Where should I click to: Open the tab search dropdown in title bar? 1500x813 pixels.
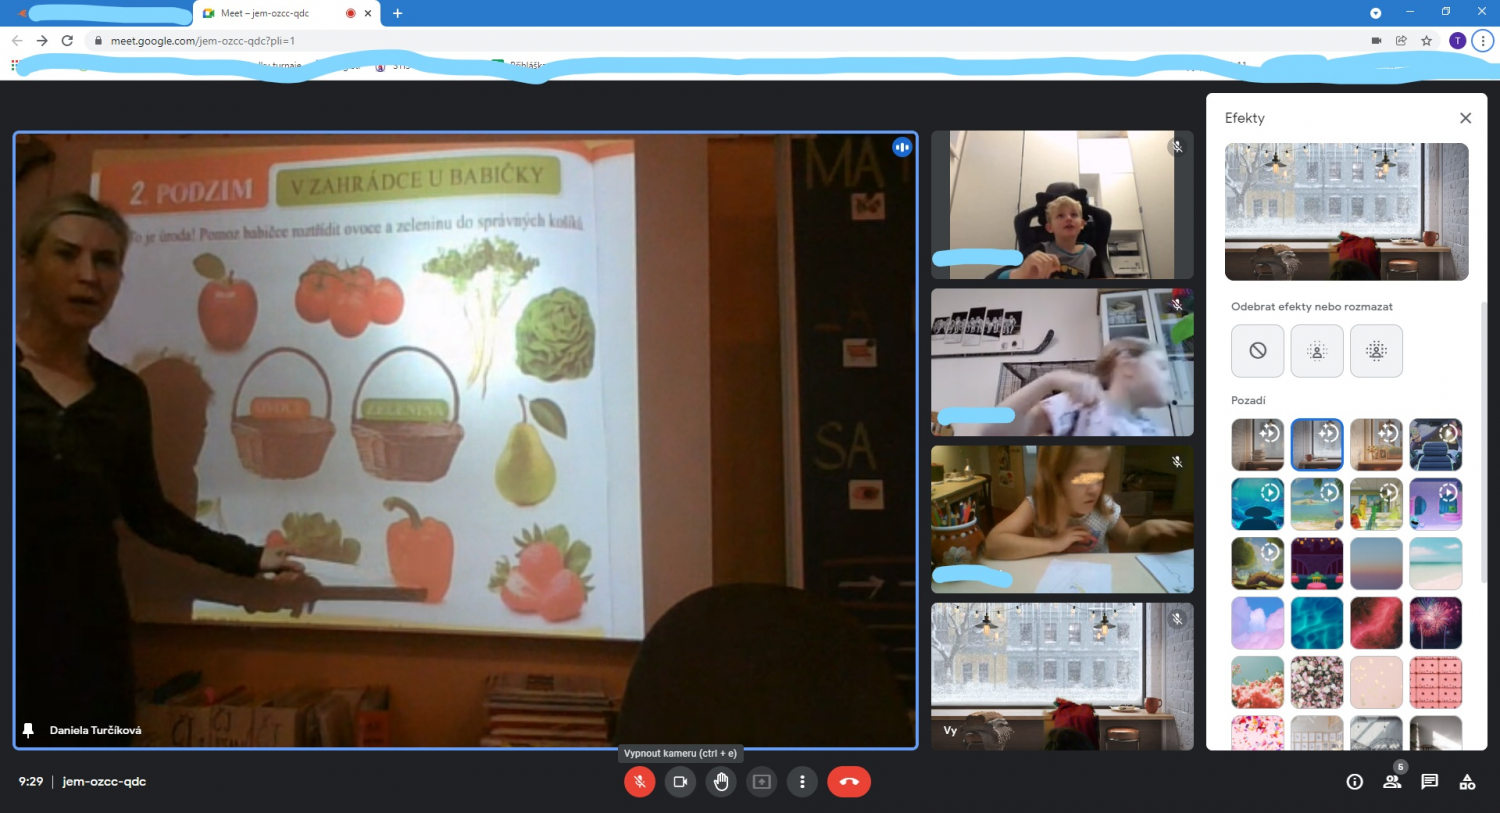[1375, 13]
